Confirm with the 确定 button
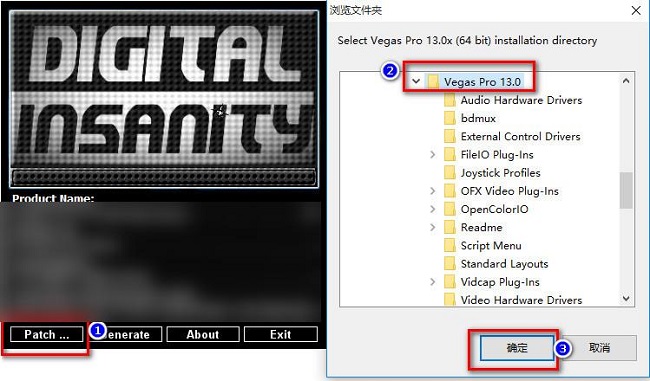The image size is (650, 381). coord(517,348)
